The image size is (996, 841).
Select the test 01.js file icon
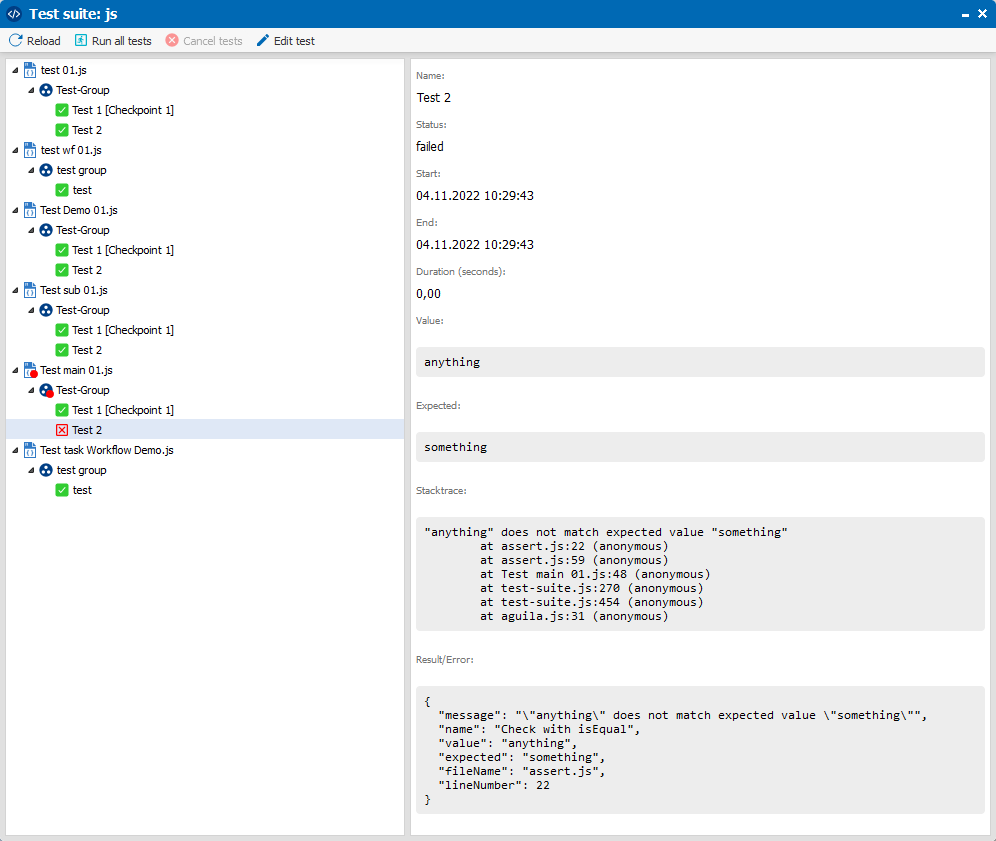point(30,70)
